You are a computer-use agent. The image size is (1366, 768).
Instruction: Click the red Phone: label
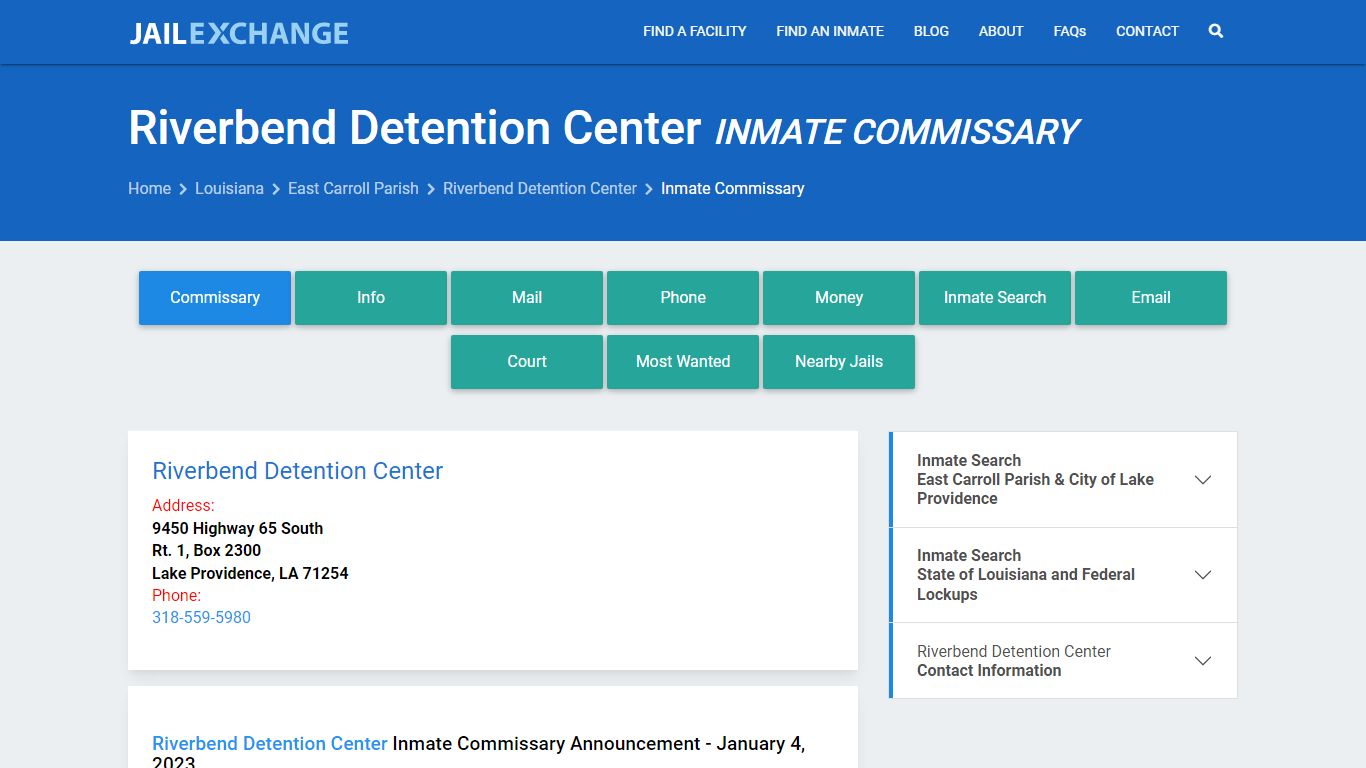(x=176, y=595)
